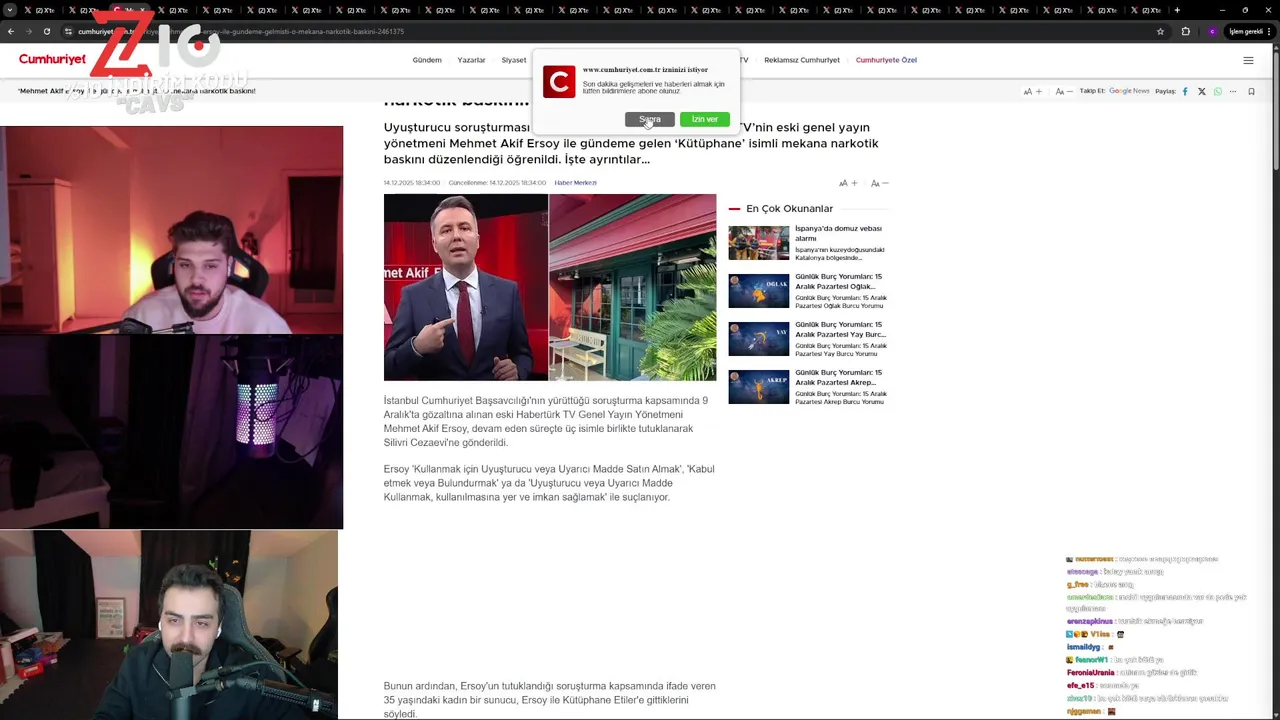Click the paragraph starting İstanbul Cumhuriyet Başsavcılığı'nın

click(547, 422)
